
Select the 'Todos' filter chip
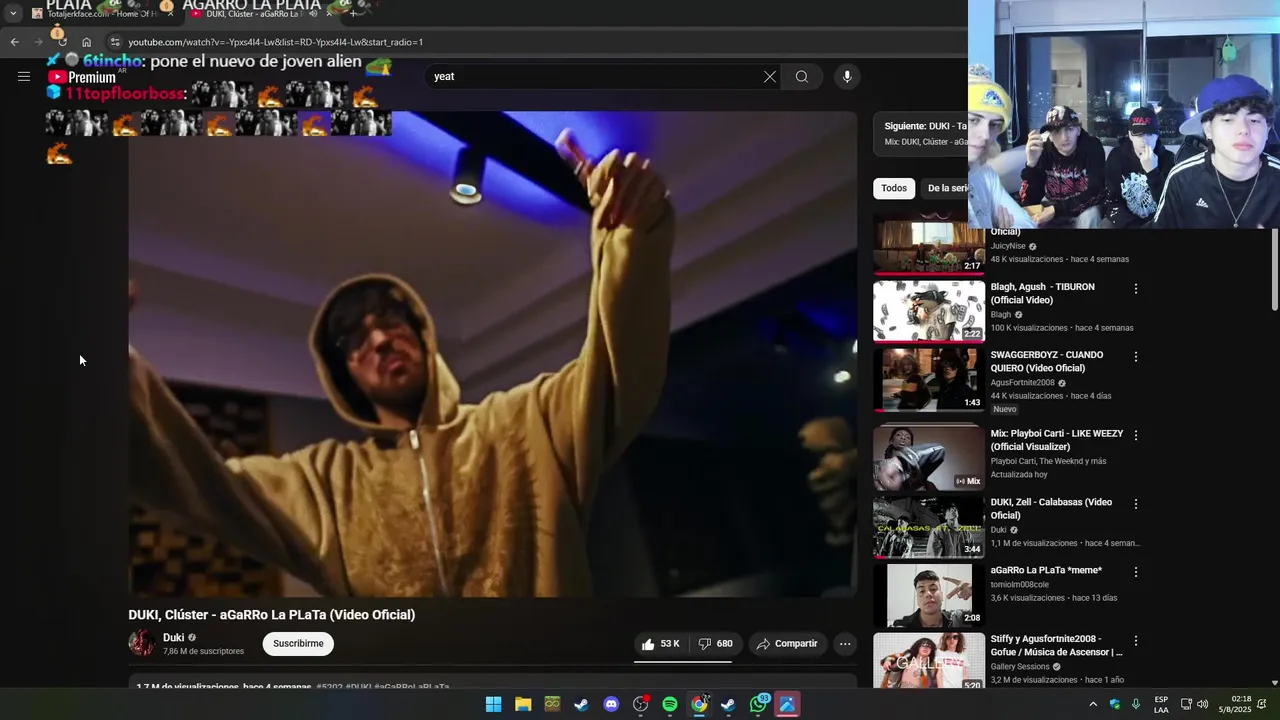(x=894, y=188)
